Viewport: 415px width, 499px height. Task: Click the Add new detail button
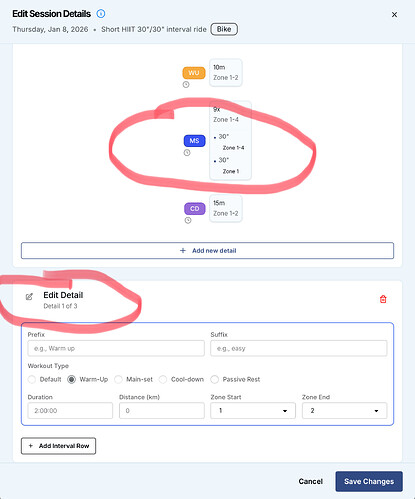point(207,250)
